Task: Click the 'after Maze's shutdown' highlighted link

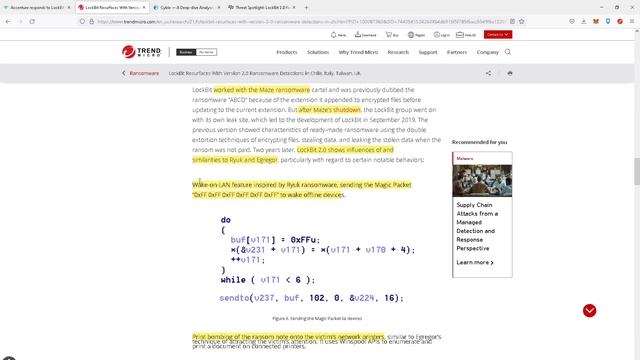Action: [x=329, y=110]
